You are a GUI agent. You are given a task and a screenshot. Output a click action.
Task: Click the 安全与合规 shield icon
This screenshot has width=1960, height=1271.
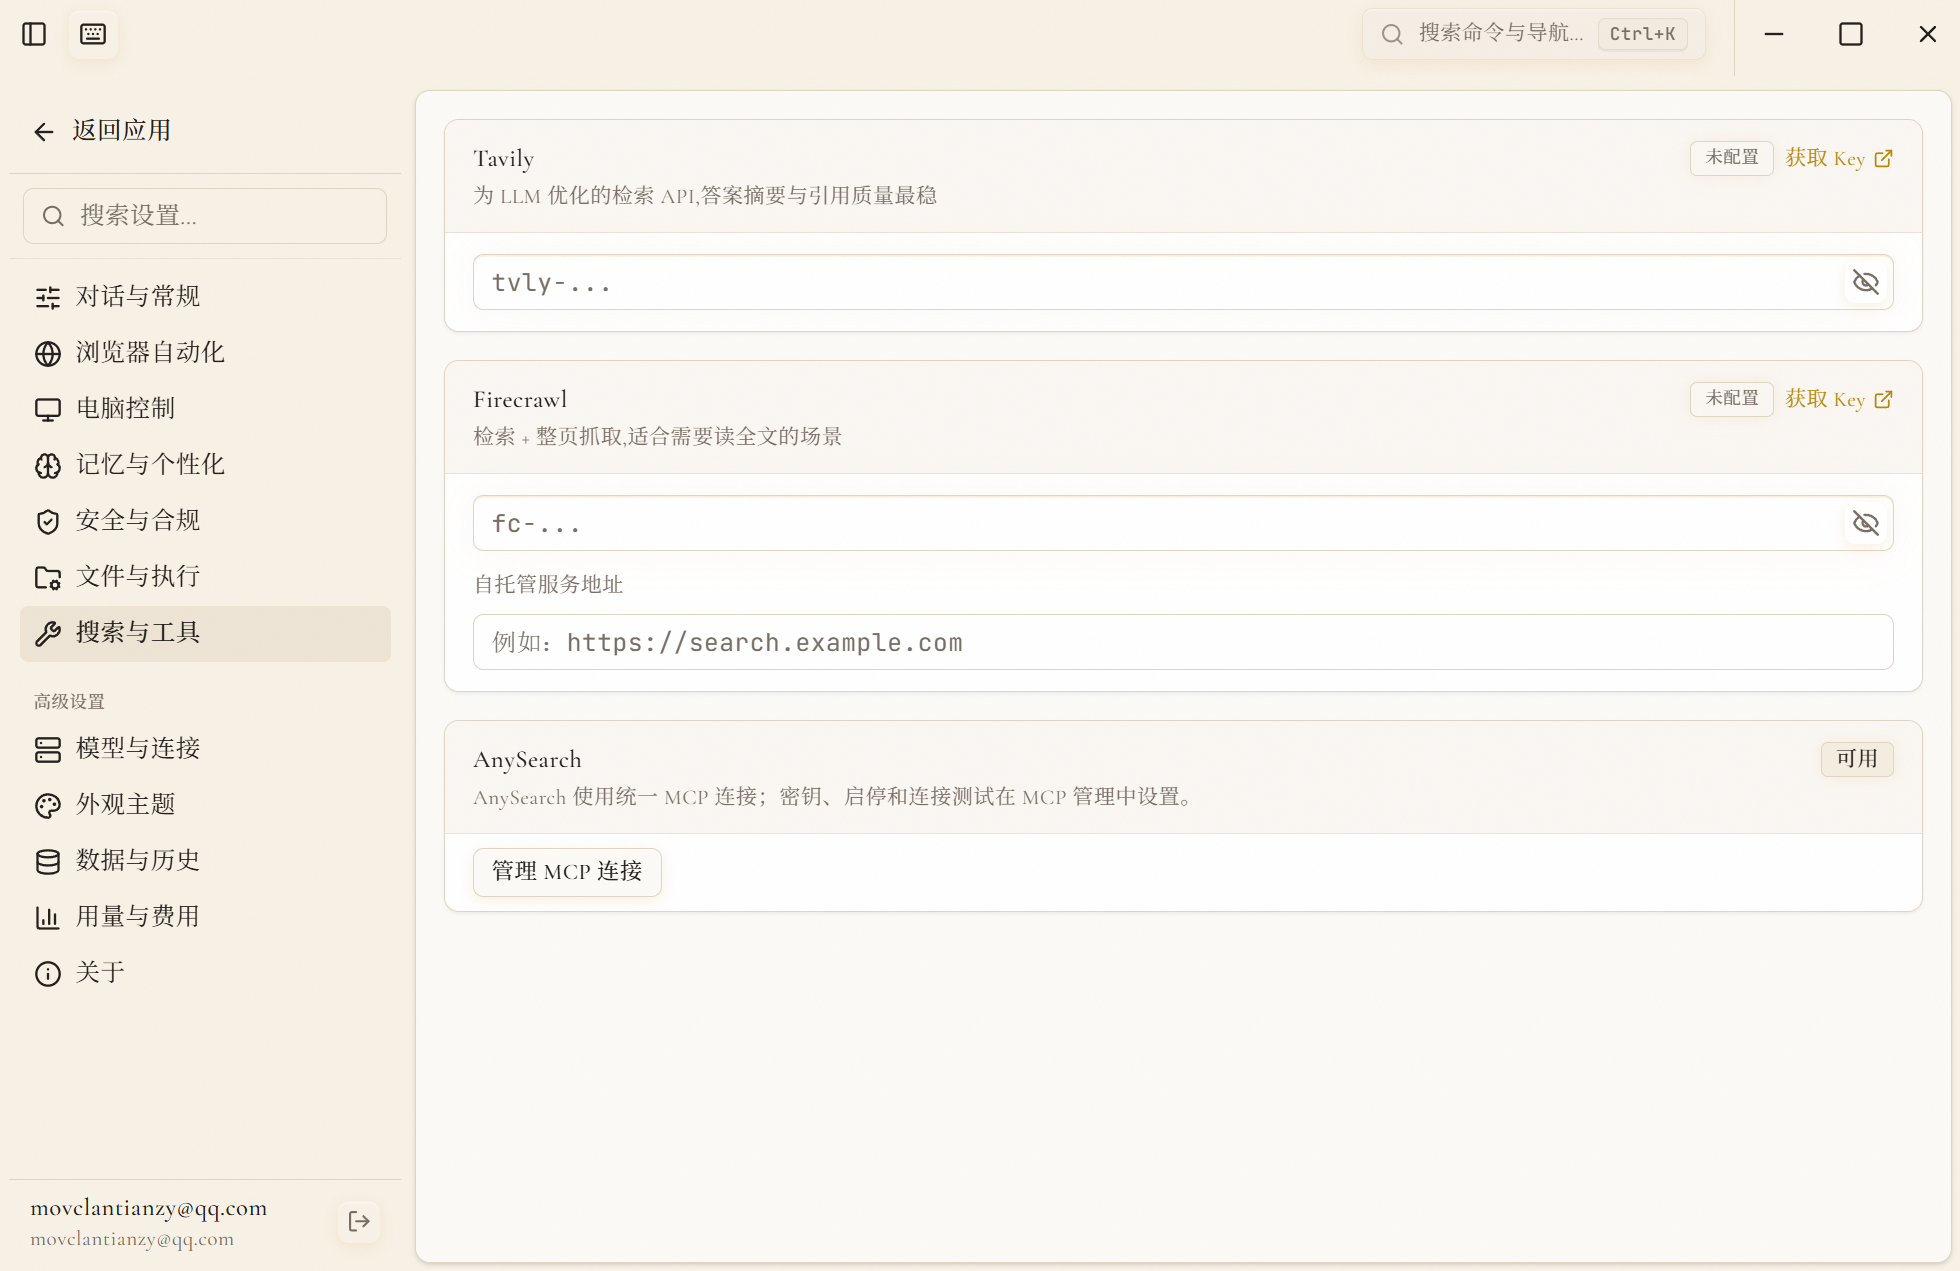[48, 521]
